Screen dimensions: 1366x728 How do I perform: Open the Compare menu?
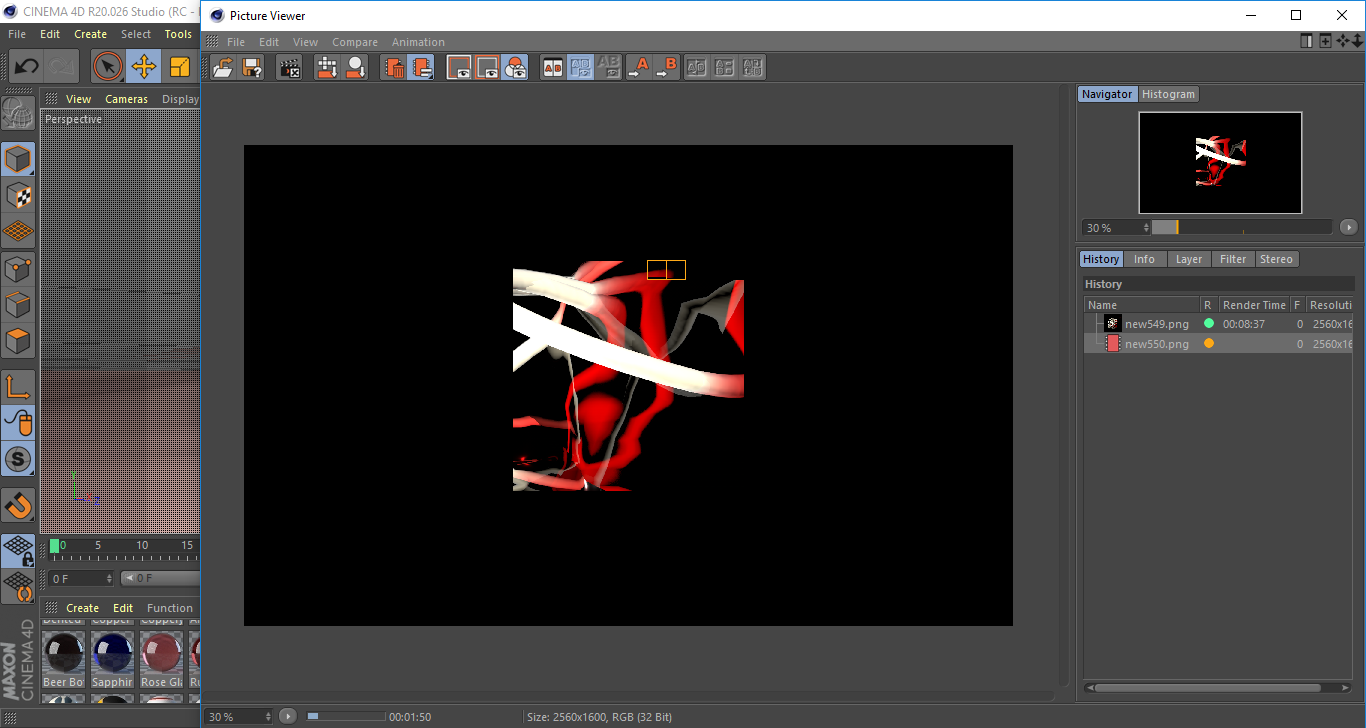click(355, 42)
